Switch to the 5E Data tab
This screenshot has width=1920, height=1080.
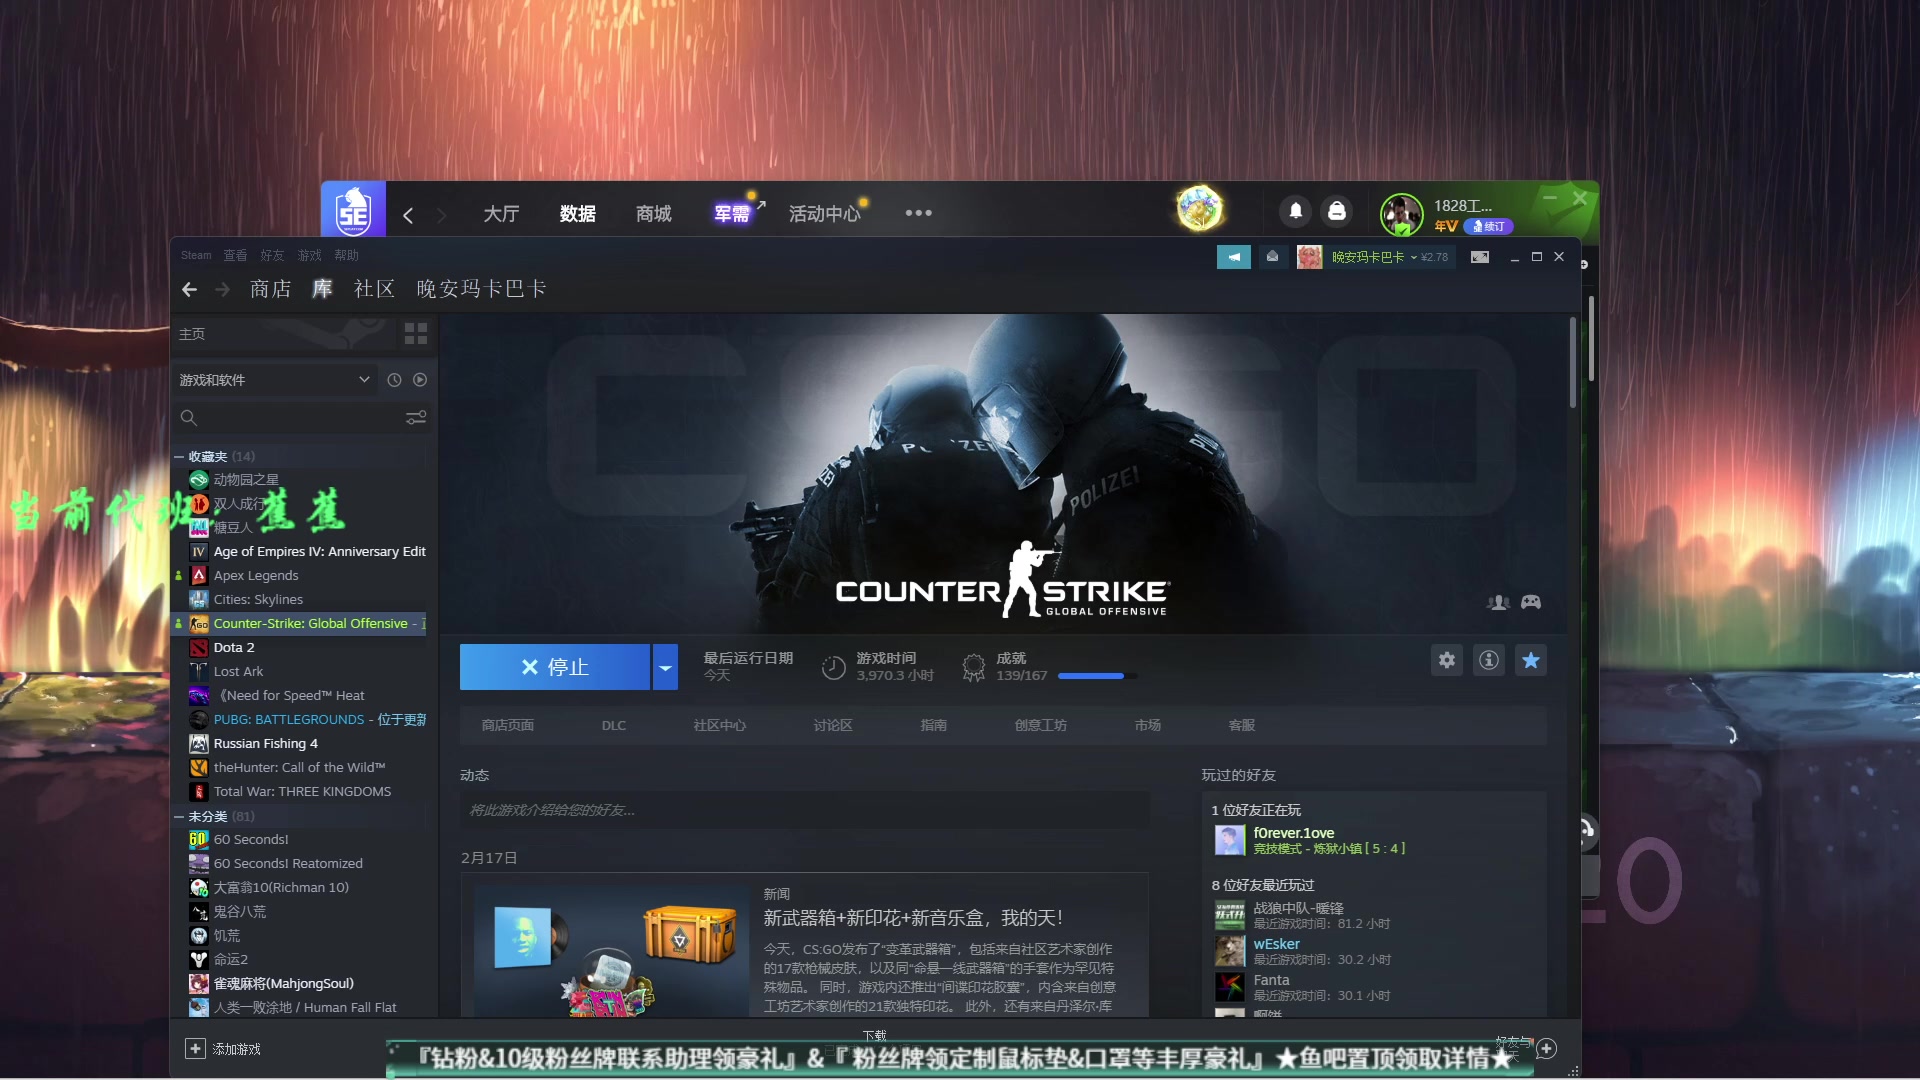click(x=578, y=214)
